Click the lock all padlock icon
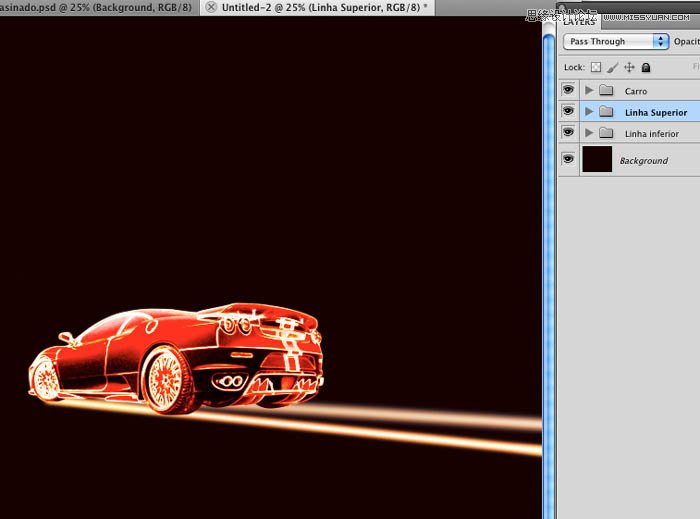This screenshot has width=700, height=519. coord(646,68)
